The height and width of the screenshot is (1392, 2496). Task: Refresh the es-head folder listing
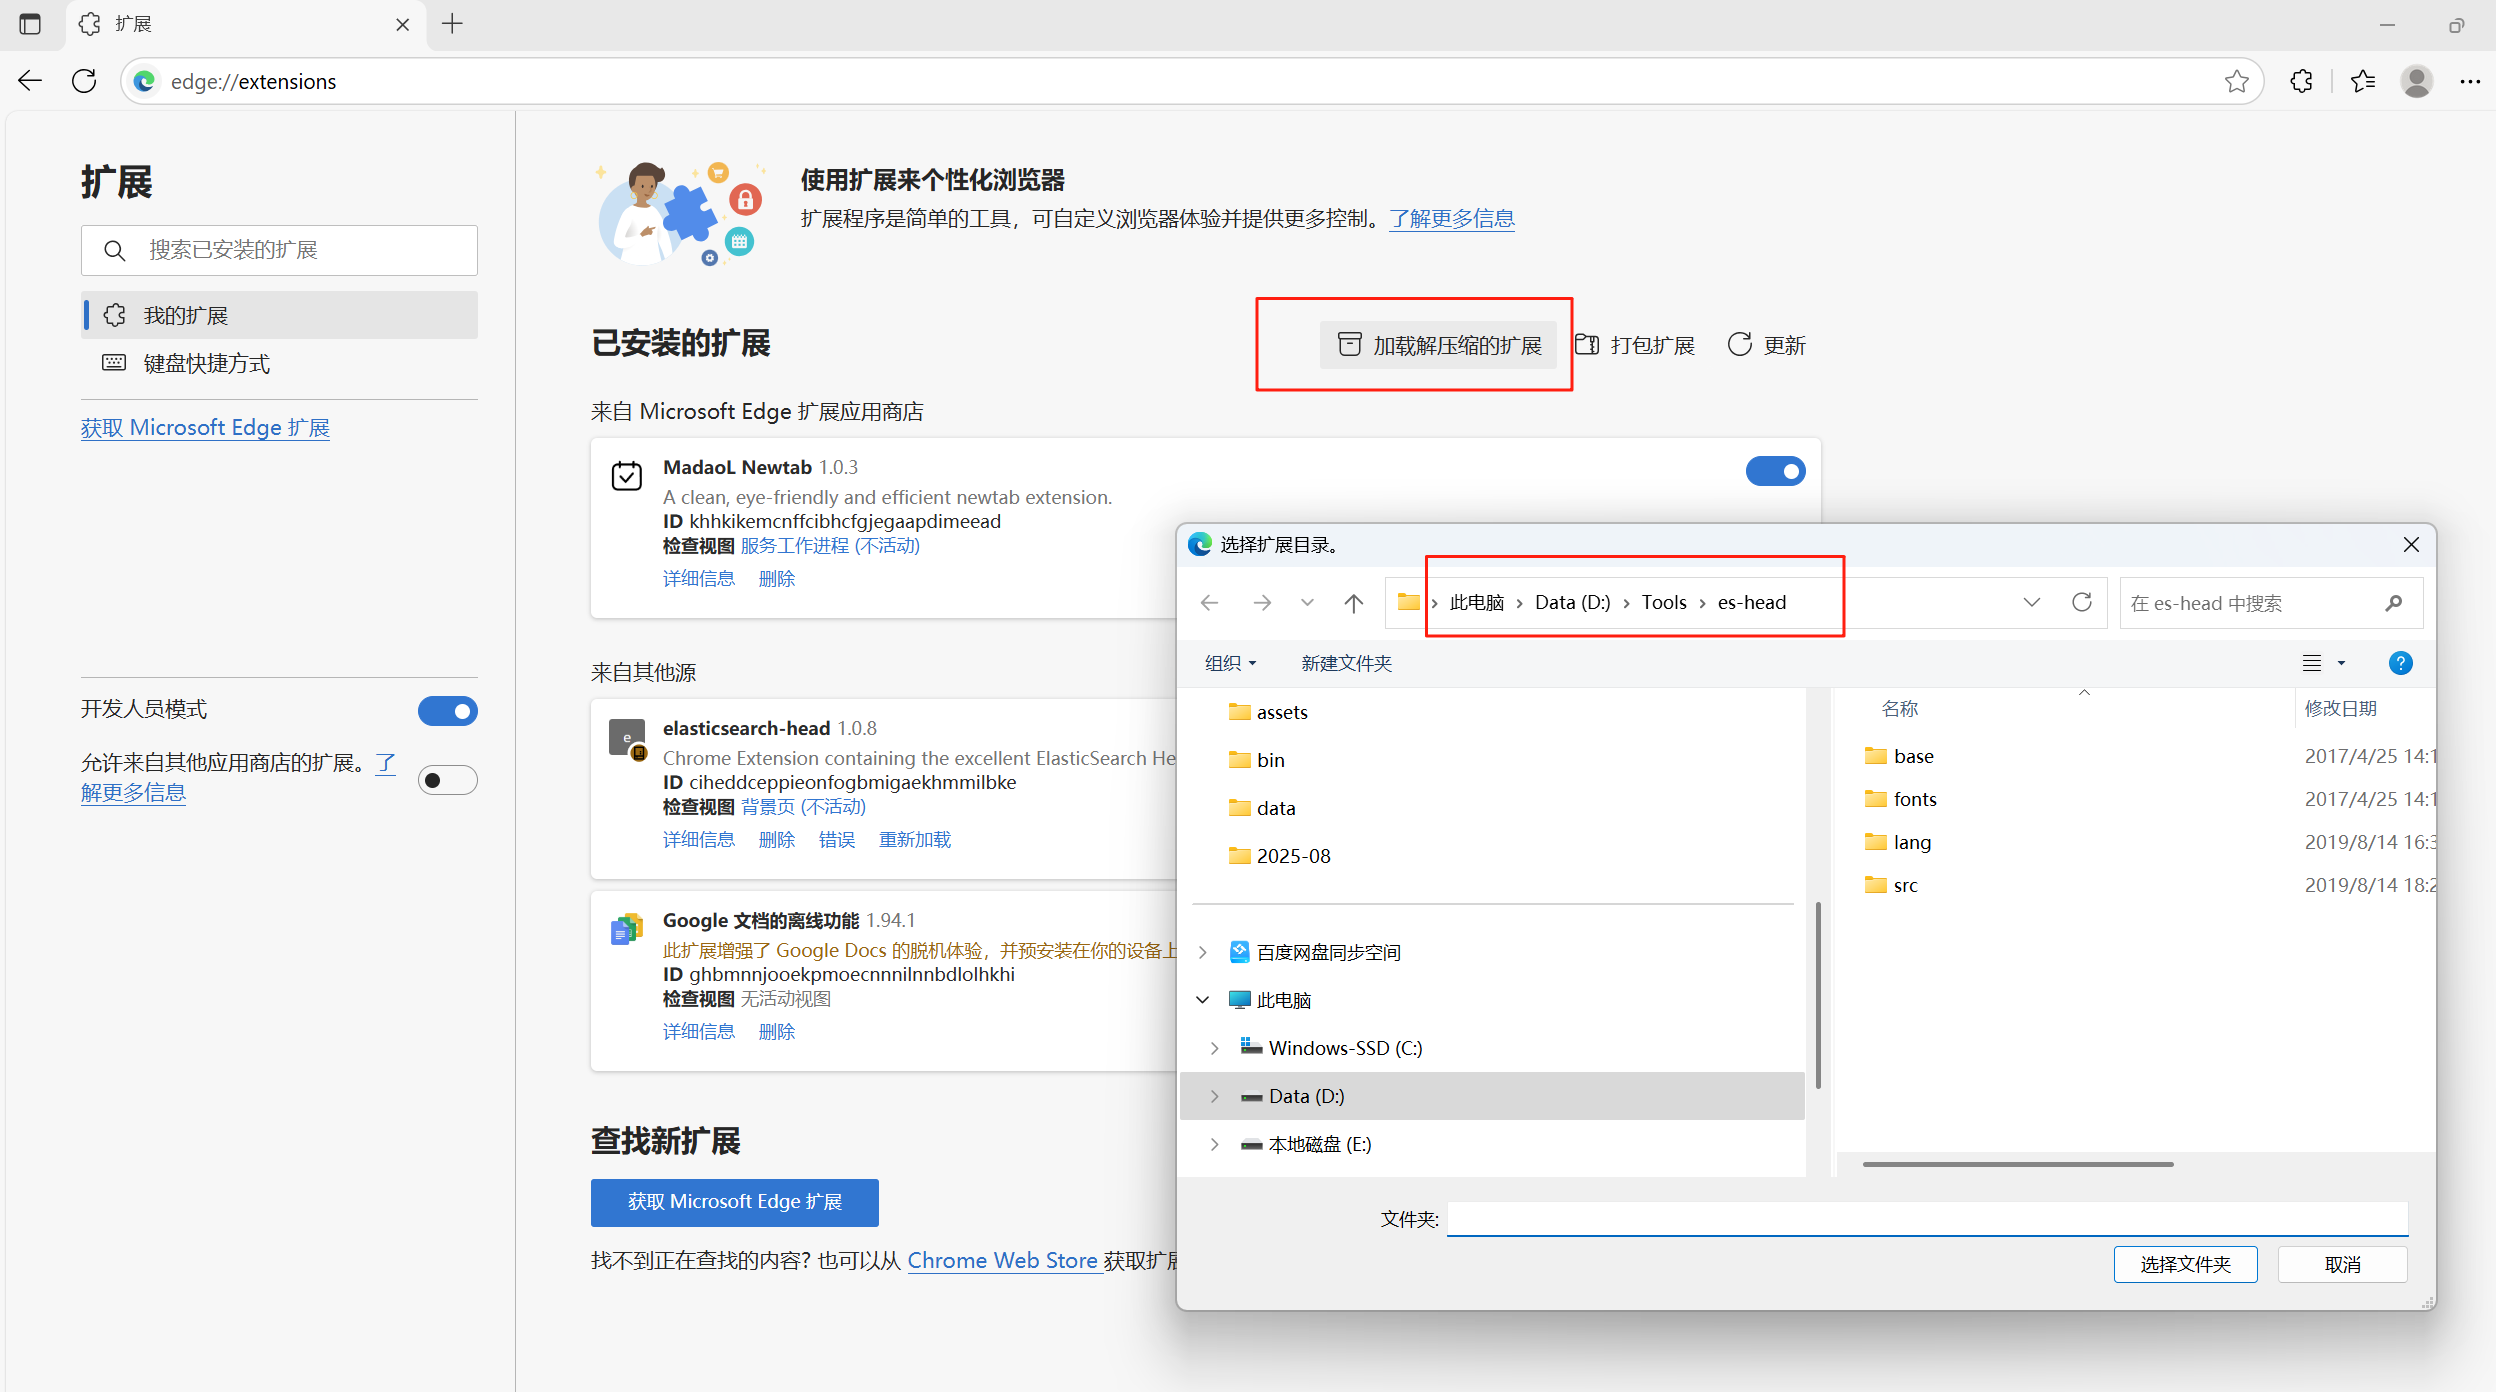[2081, 602]
